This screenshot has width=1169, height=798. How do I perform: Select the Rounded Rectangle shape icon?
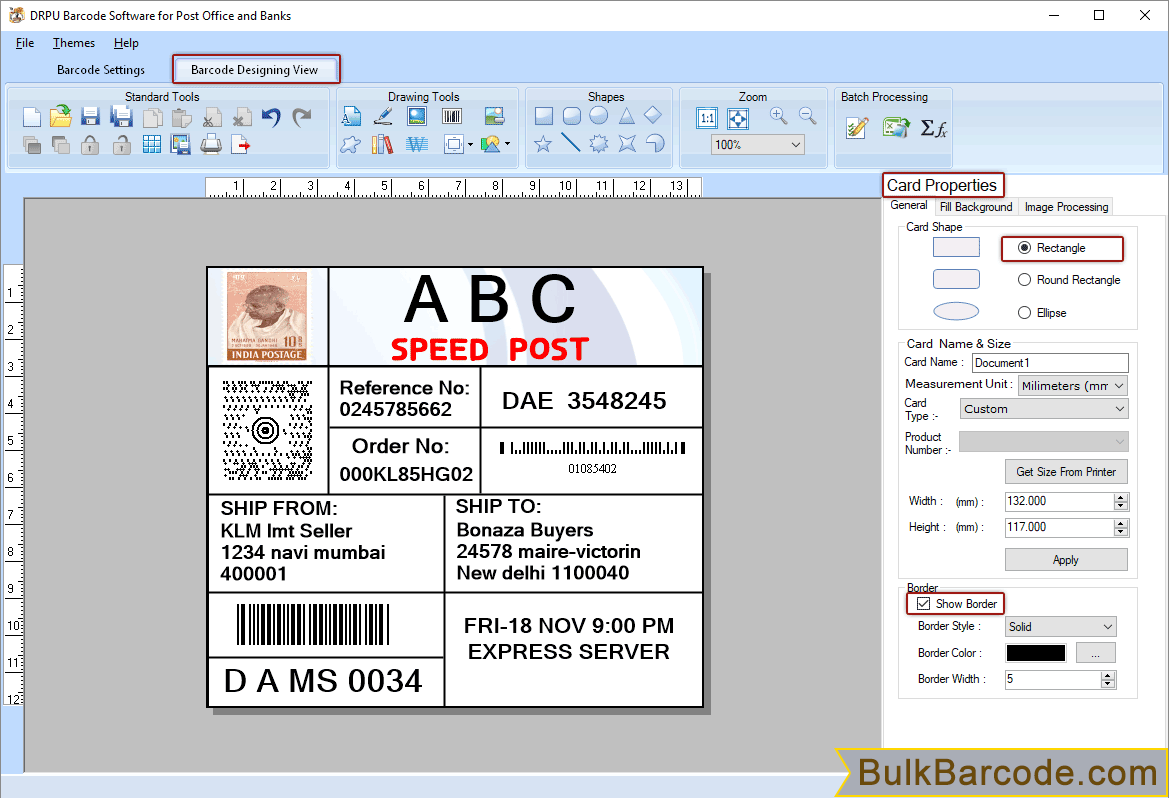click(572, 116)
